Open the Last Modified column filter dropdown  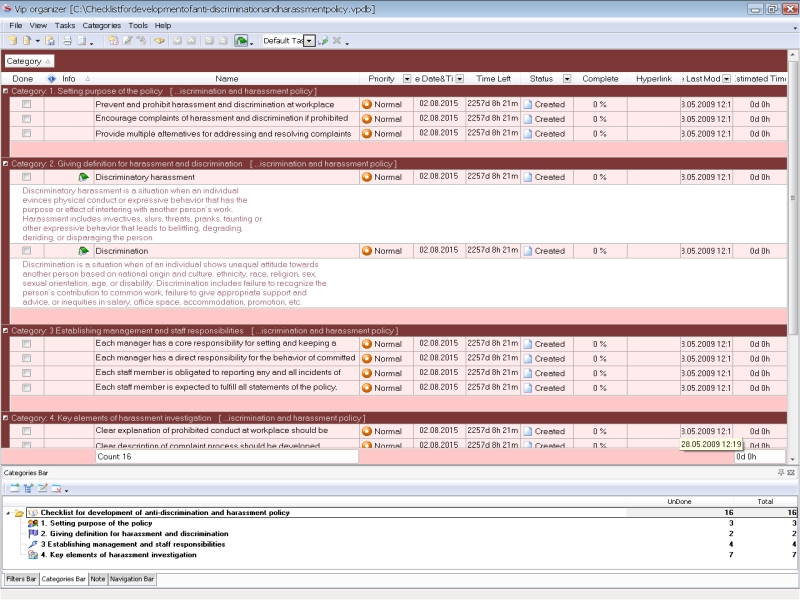tap(726, 79)
